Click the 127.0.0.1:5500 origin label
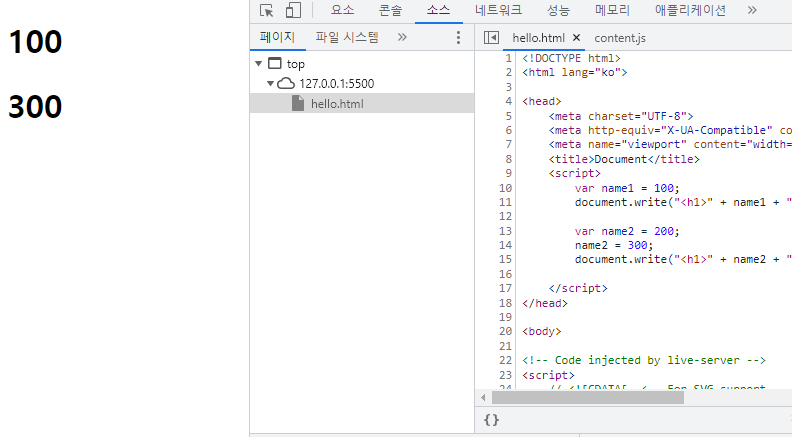The image size is (792, 437). [336, 83]
